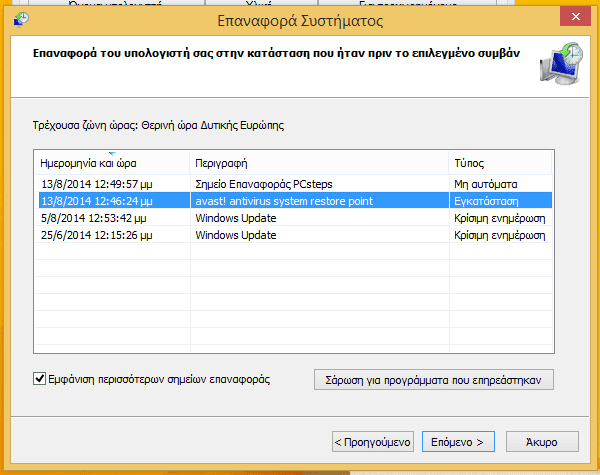Toggle the Εμφάνιση περισσότερων σημείων επαναφοράς checkbox
Viewport: 600px width, 475px height.
(x=40, y=379)
